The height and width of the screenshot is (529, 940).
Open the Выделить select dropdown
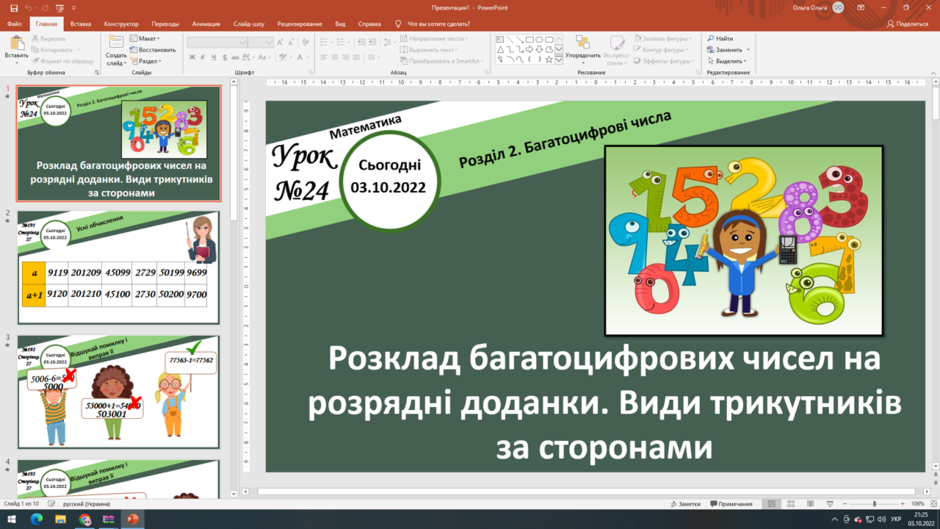click(x=727, y=61)
